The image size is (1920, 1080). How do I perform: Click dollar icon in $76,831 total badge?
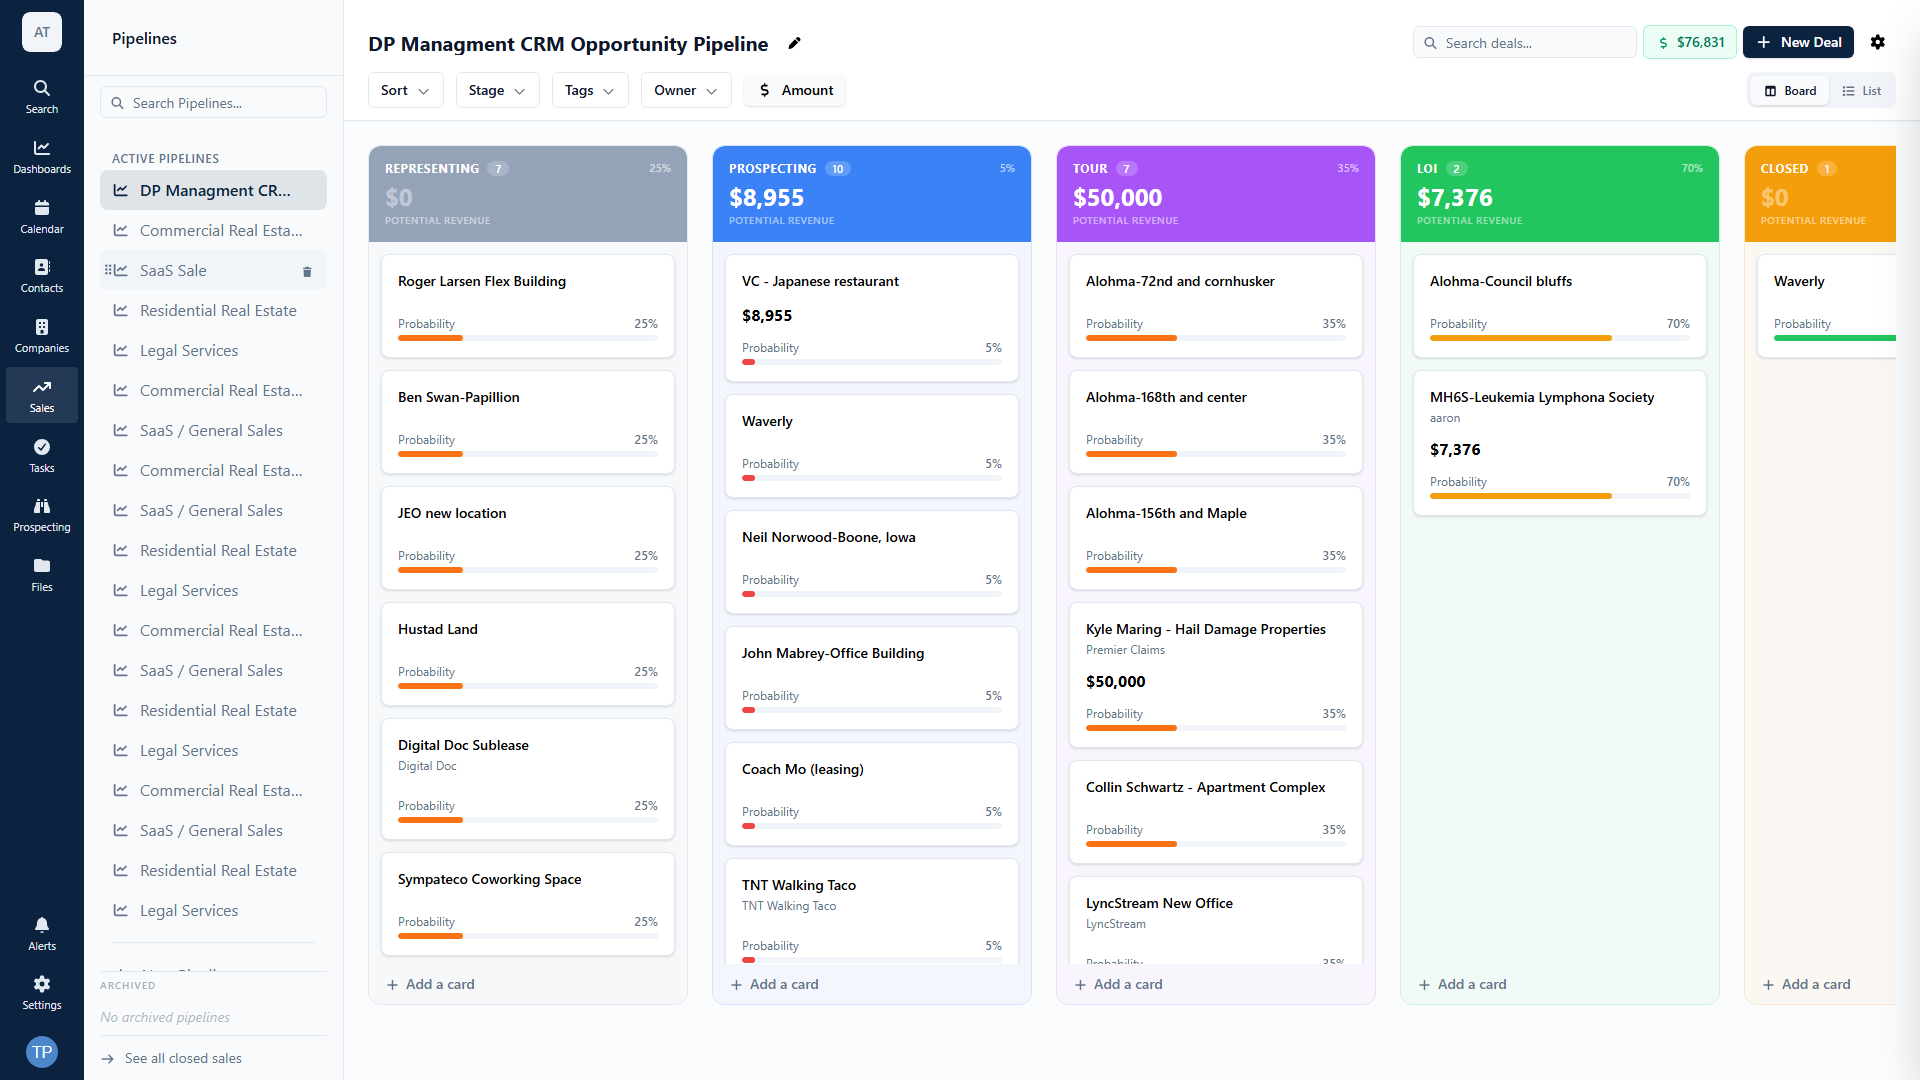click(x=1663, y=43)
